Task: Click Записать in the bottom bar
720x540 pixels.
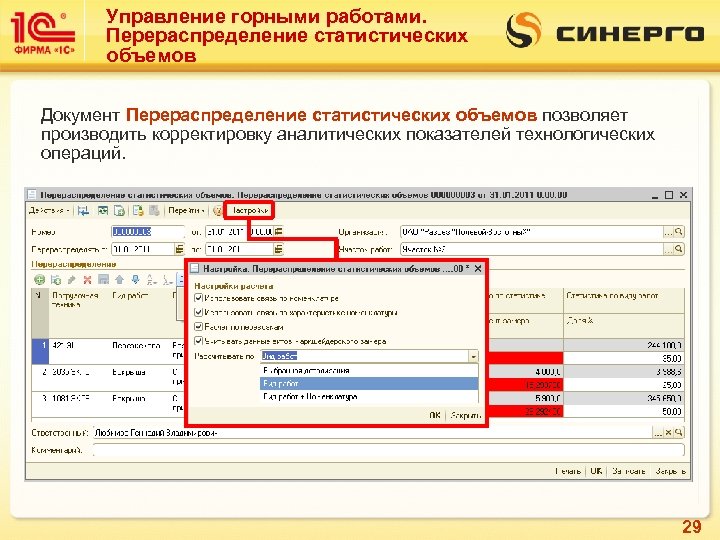Action: point(629,471)
